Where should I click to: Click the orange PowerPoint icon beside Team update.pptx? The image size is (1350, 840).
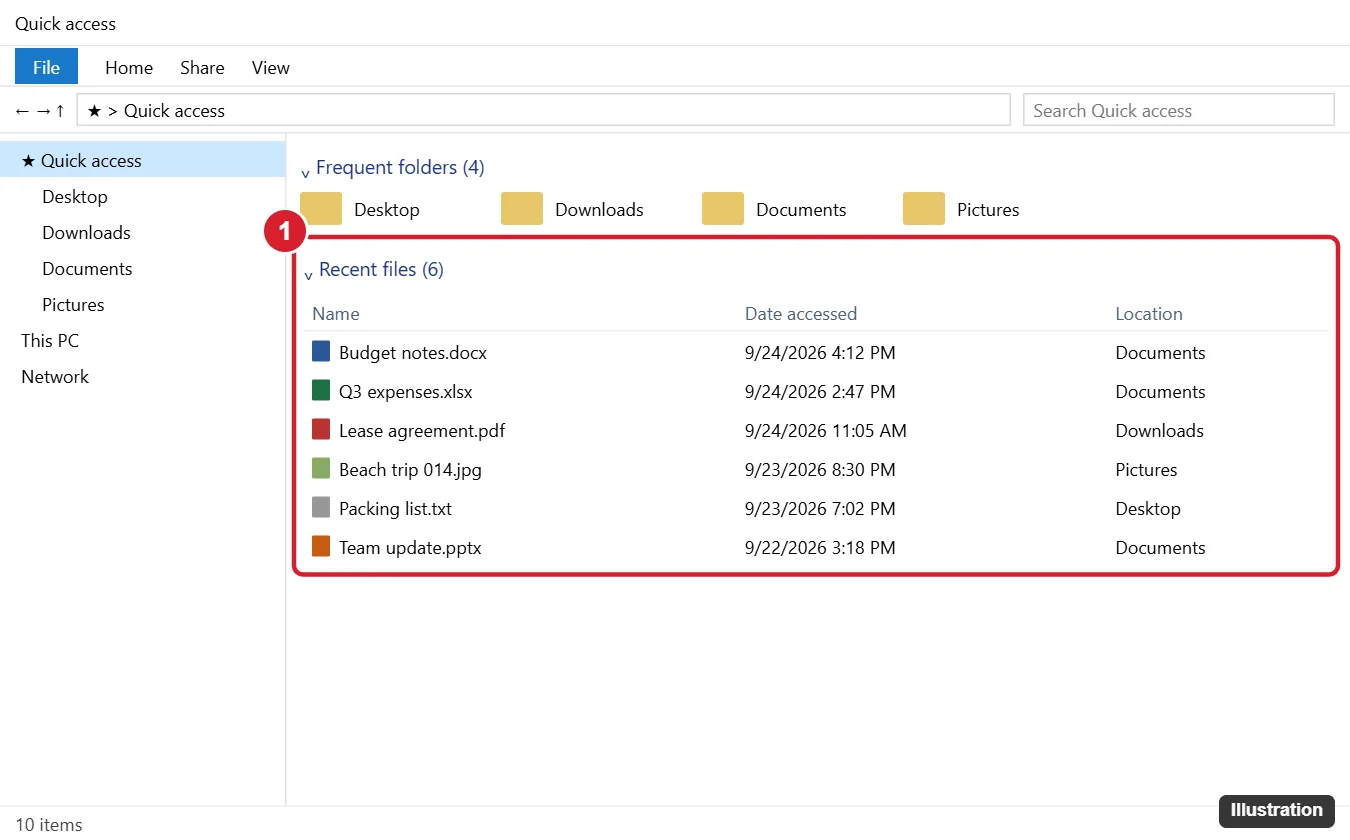click(x=321, y=547)
